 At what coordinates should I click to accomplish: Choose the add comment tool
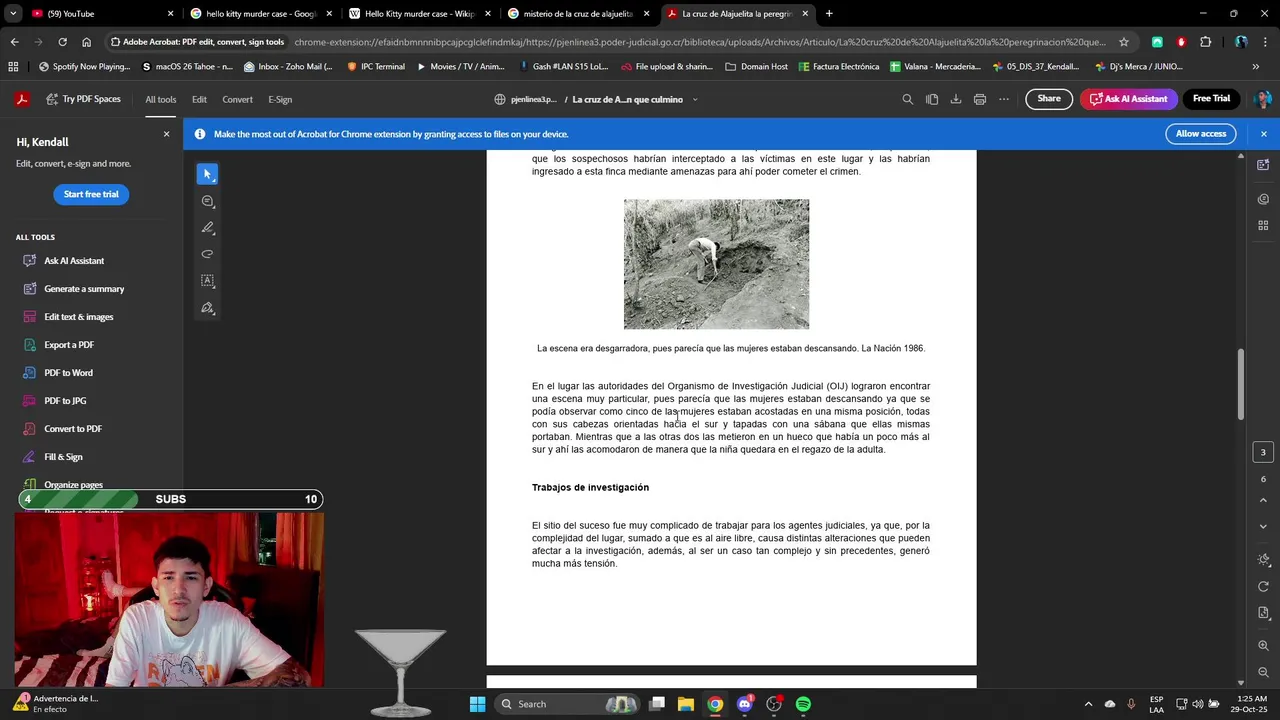tap(207, 201)
